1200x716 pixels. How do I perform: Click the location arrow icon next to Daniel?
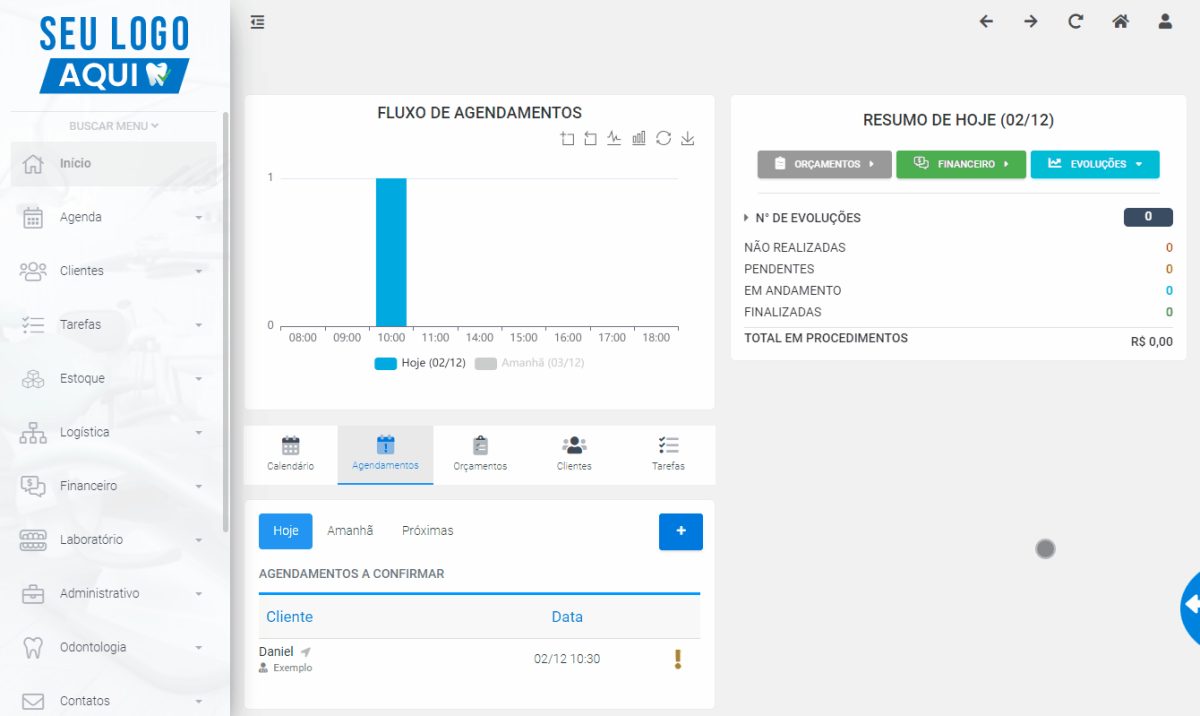pyautogui.click(x=306, y=652)
